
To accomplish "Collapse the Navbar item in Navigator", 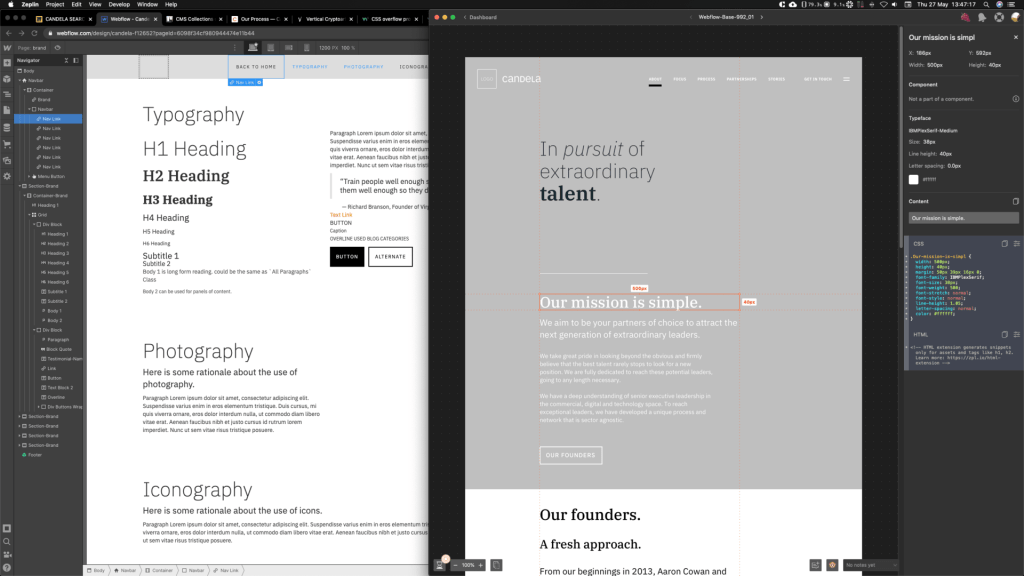I will click(x=21, y=81).
